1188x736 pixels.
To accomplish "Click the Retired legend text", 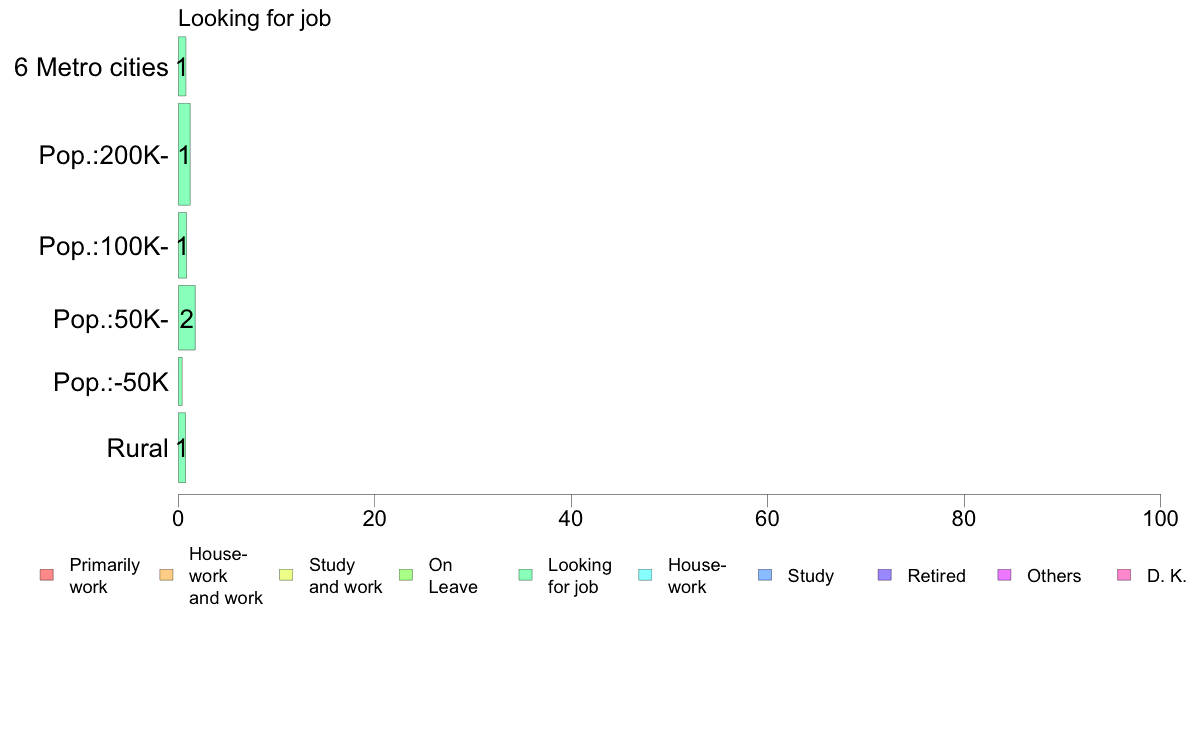I will point(936,576).
